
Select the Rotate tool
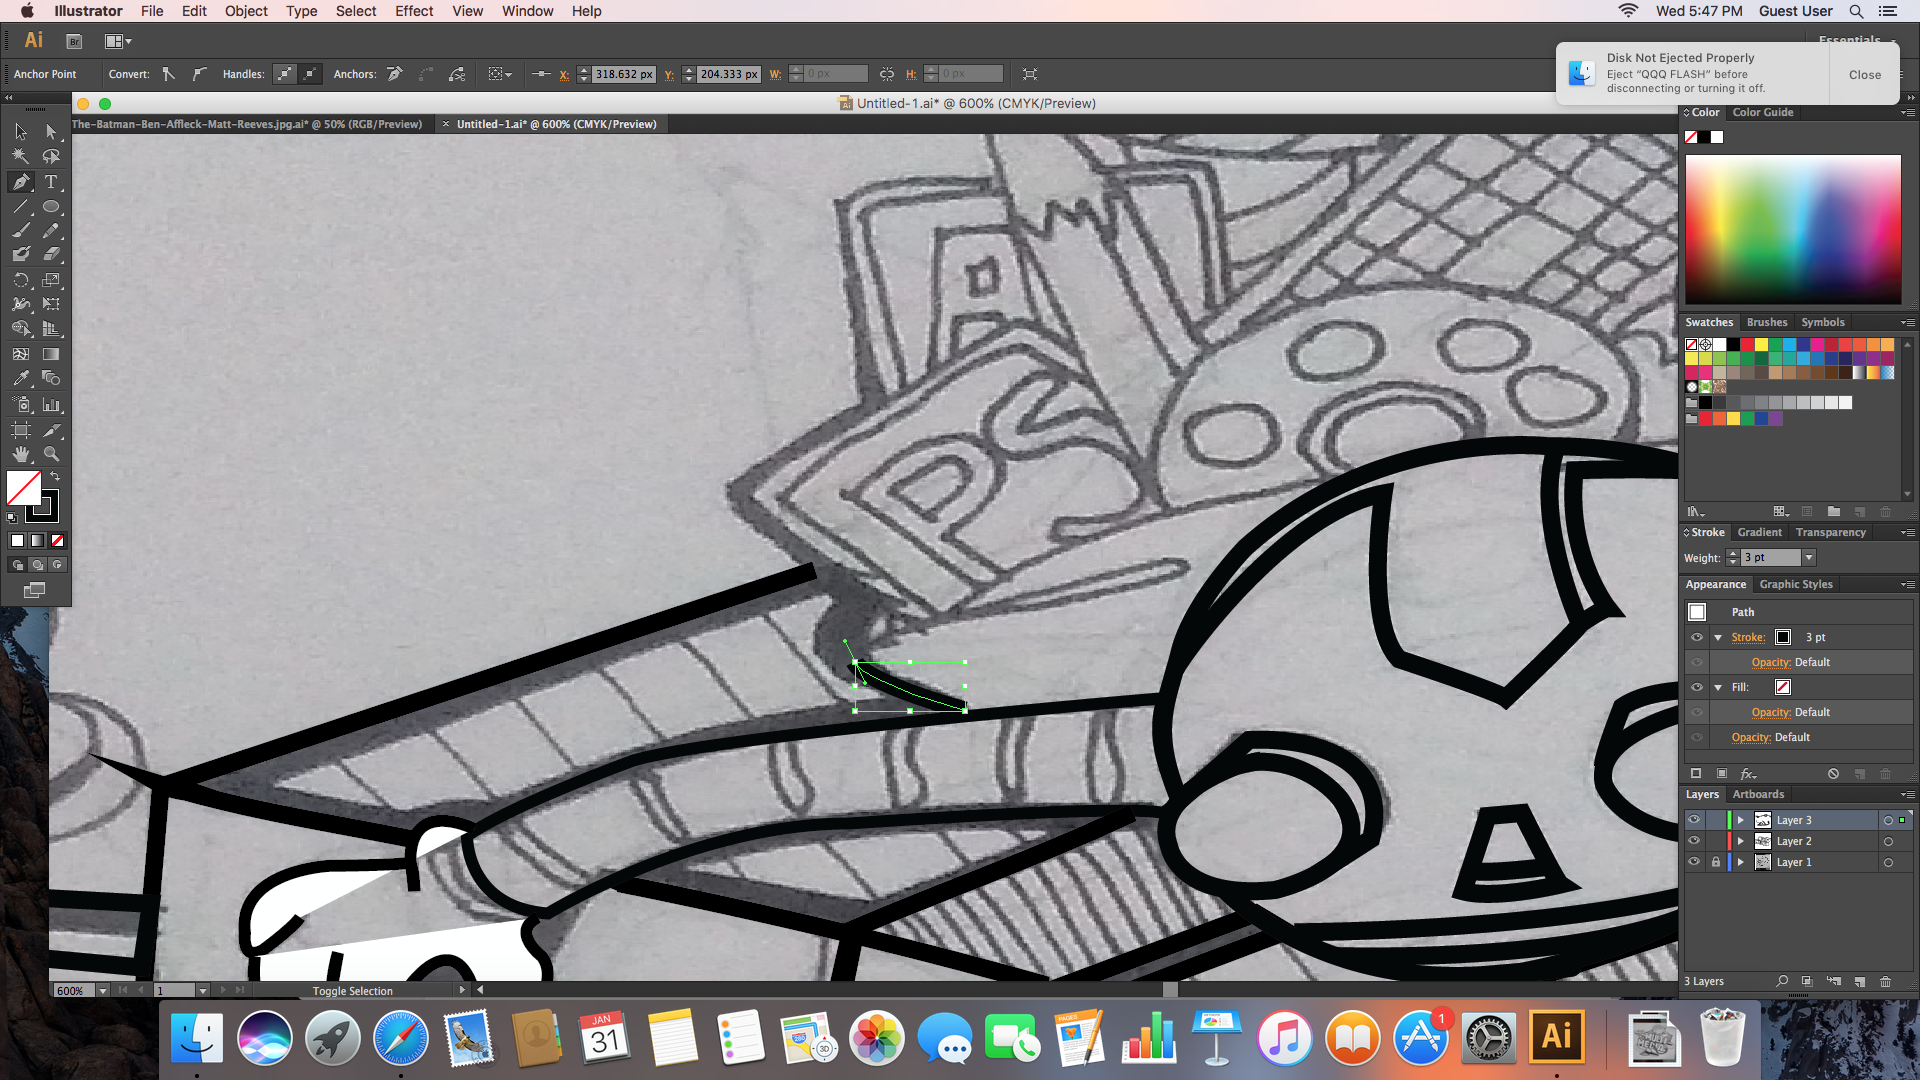coord(21,280)
